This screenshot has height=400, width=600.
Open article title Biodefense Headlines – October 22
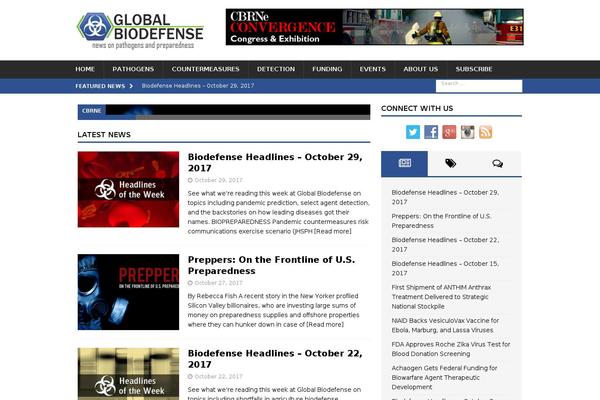pos(275,359)
